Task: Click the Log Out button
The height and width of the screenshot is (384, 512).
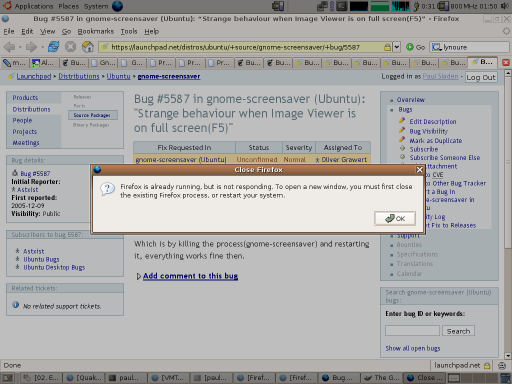Action: tap(481, 77)
